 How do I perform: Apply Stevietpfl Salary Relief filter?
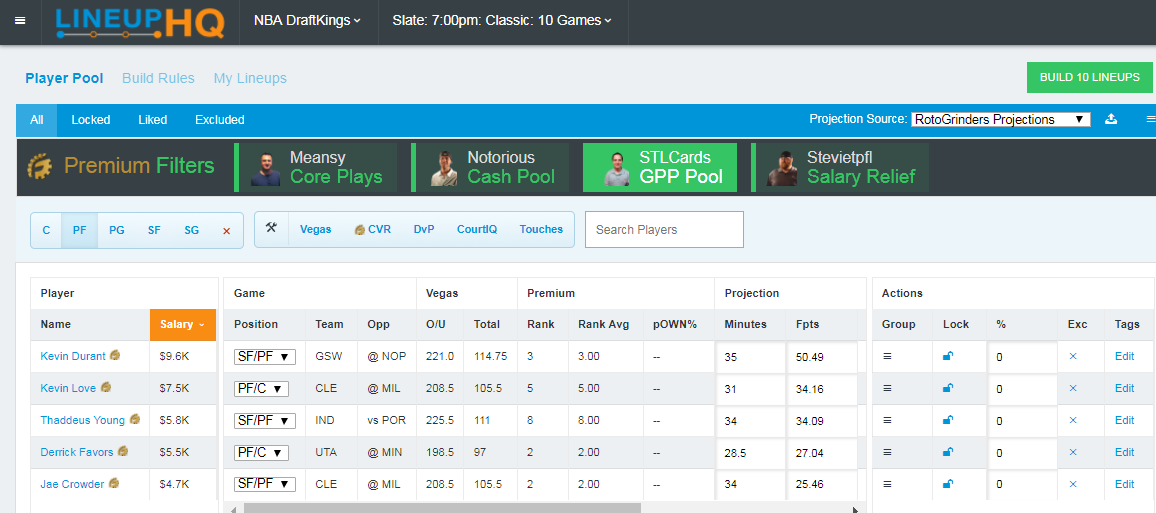[840, 167]
